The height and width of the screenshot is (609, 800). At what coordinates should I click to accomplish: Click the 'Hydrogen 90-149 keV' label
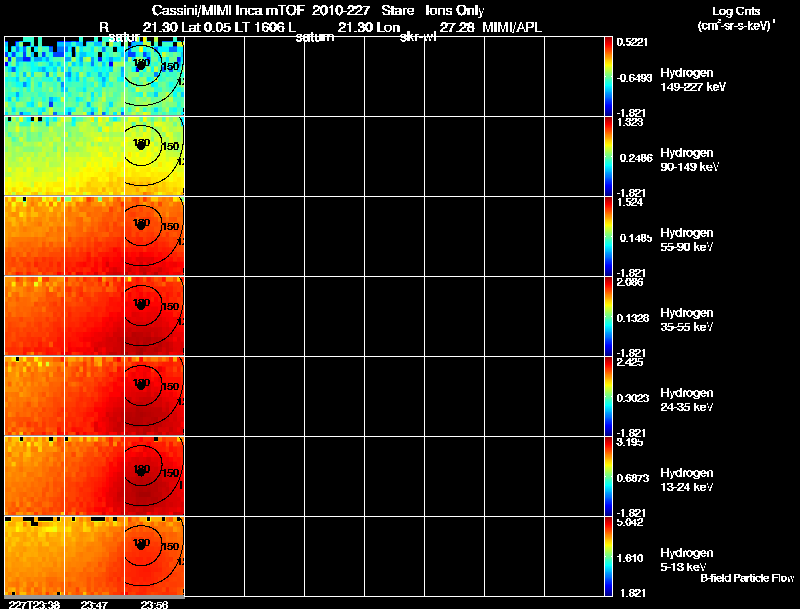[x=689, y=160]
